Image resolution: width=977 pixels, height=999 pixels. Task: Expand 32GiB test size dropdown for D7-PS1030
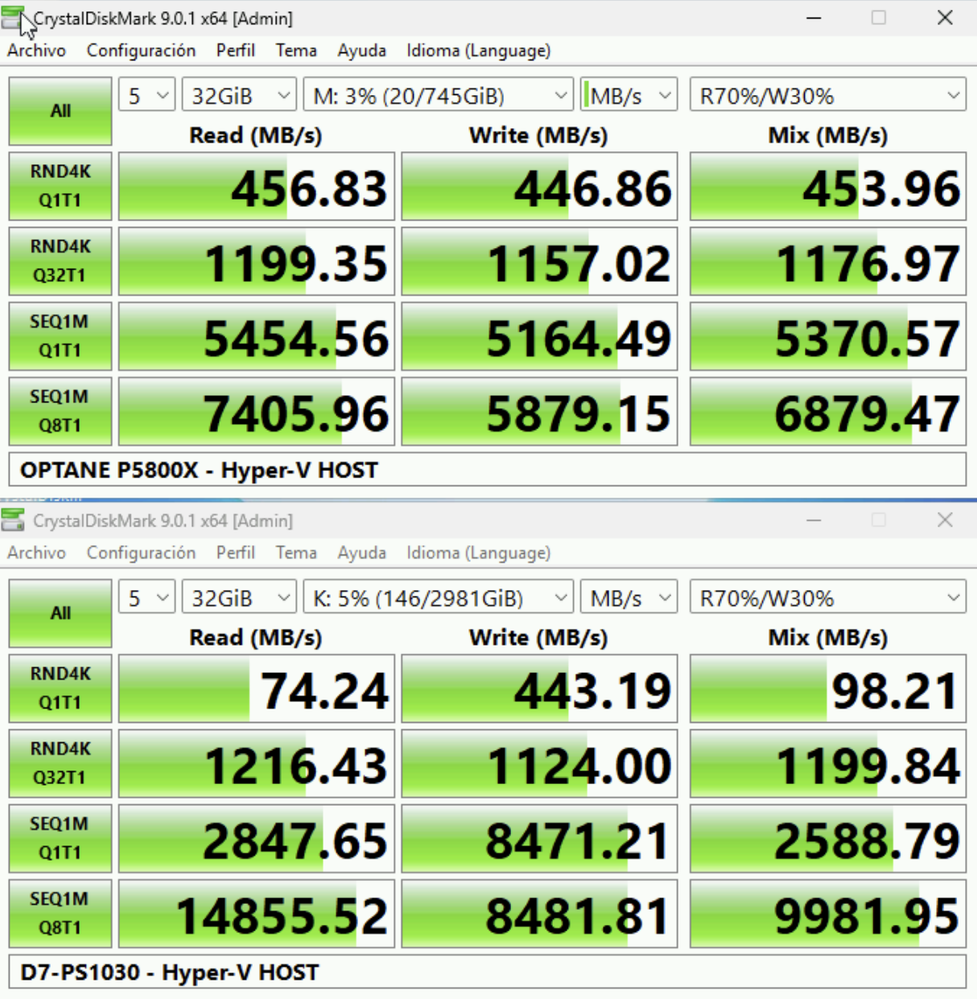(x=239, y=598)
